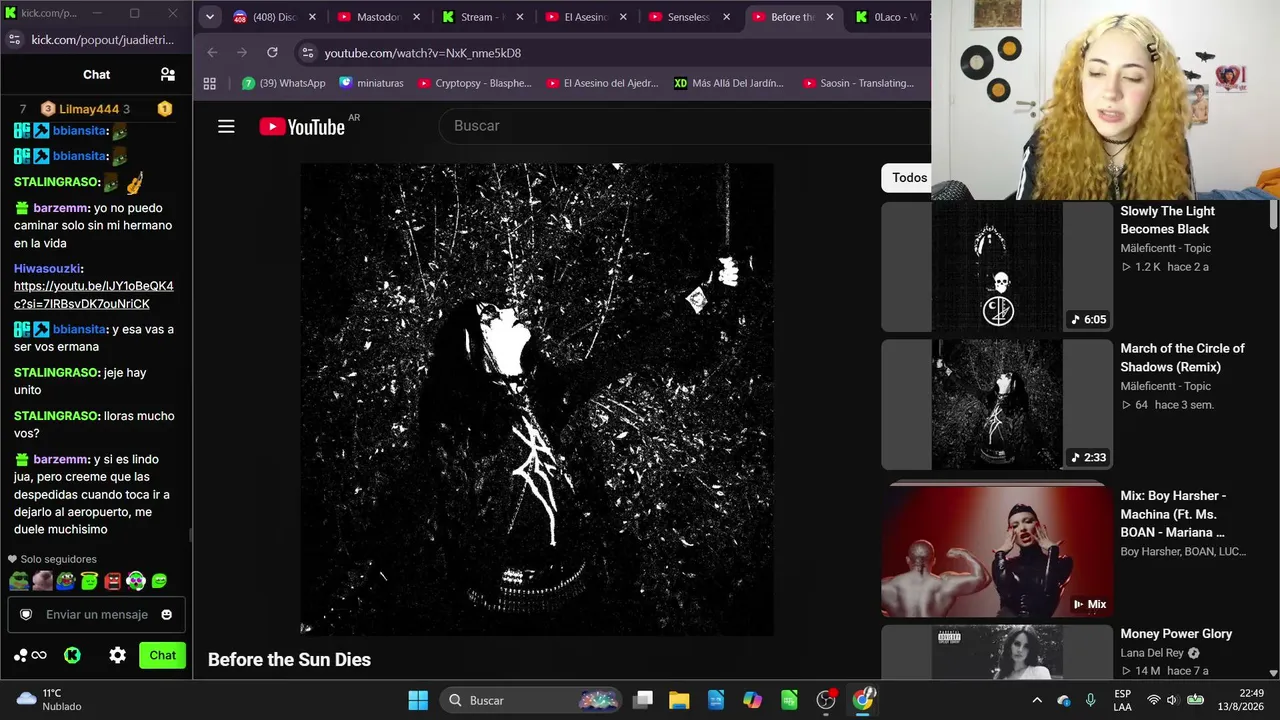Close the Before the Sun Dies tab
The height and width of the screenshot is (720, 1280).
pyautogui.click(x=829, y=17)
